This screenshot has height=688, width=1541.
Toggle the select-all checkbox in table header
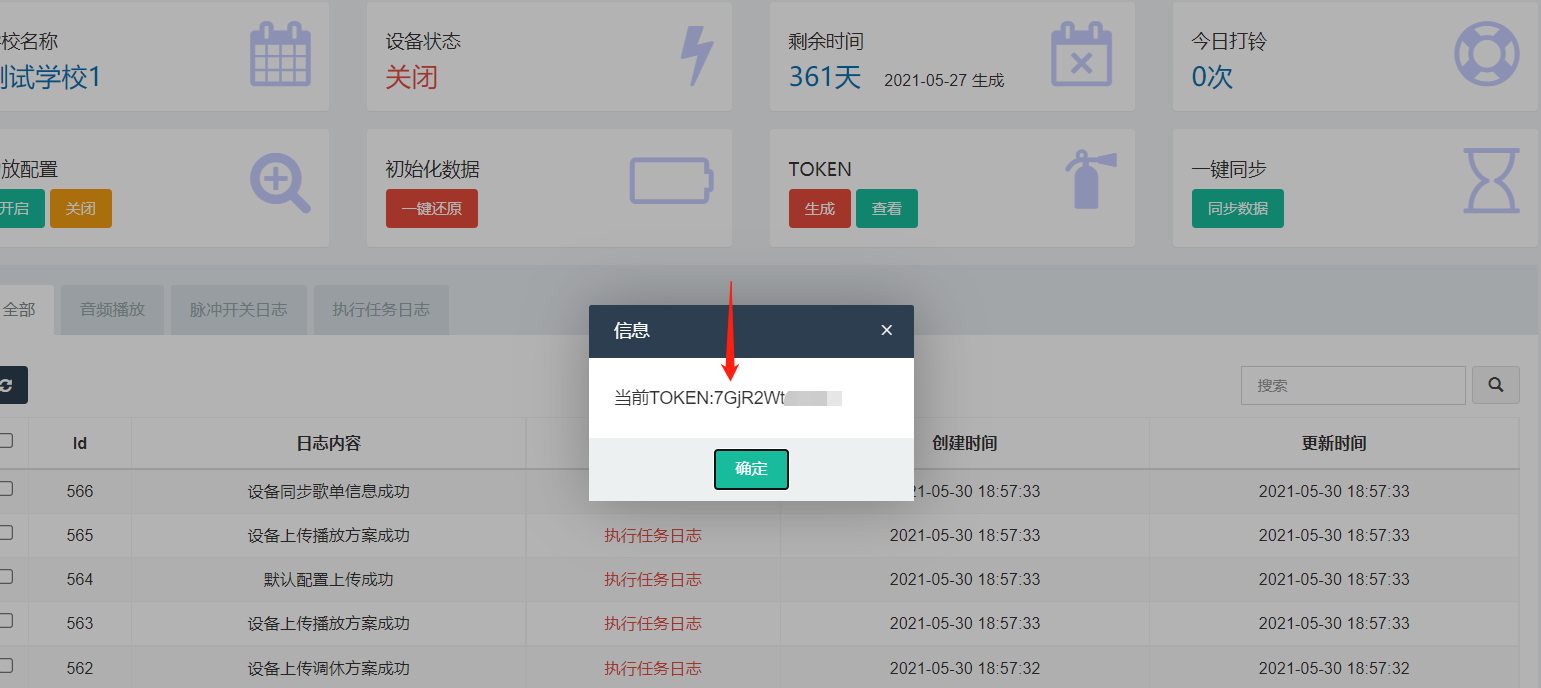pos(6,441)
